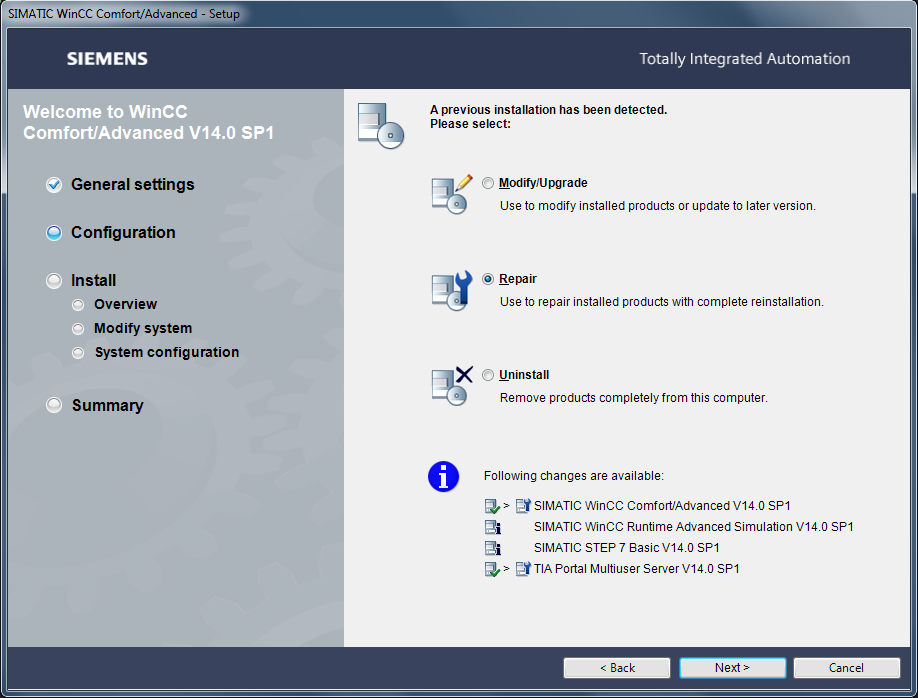918x698 pixels.
Task: Click the Summary step indicator icon
Action: point(54,405)
